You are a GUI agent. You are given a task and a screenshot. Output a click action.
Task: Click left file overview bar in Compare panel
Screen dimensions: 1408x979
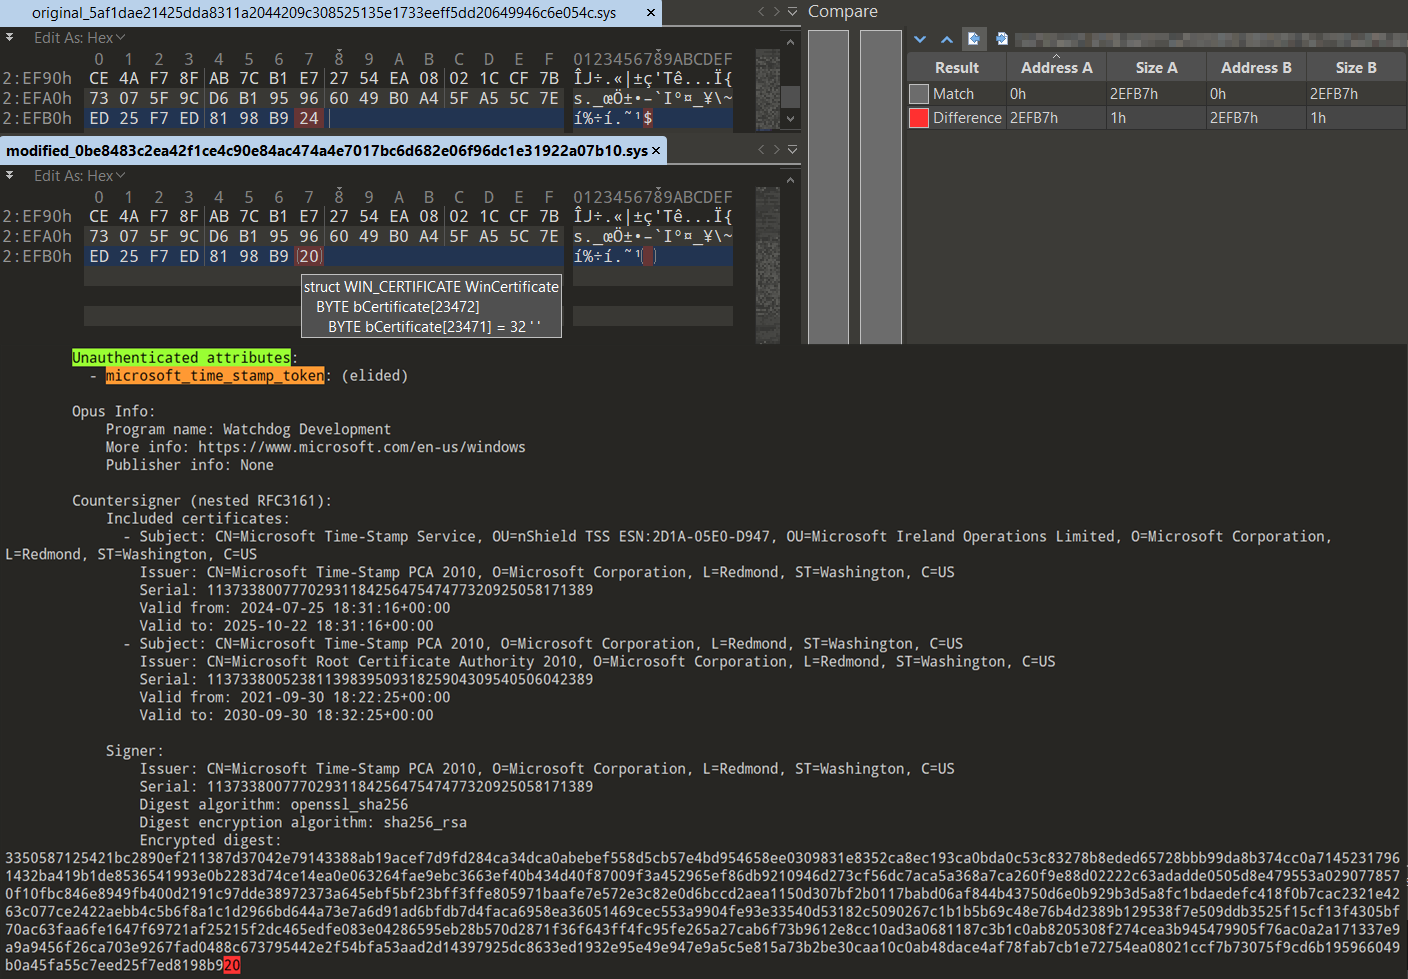(828, 187)
